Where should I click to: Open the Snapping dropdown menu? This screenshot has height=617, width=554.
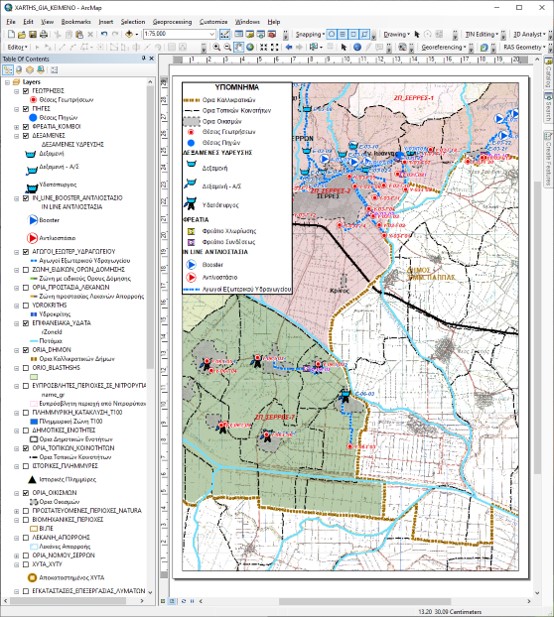tap(310, 35)
